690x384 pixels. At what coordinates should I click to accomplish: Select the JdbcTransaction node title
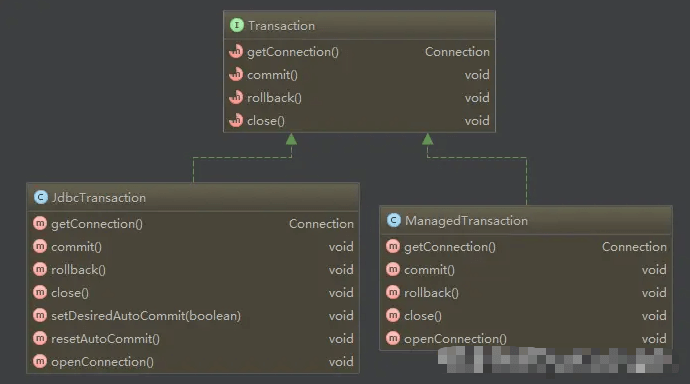(99, 198)
